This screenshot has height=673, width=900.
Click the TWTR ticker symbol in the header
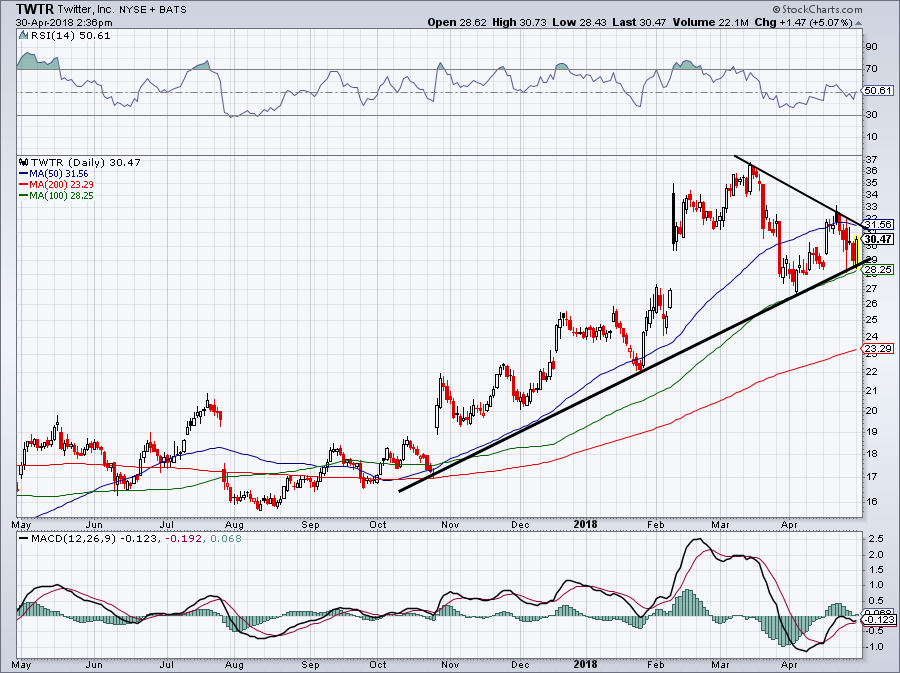[34, 9]
